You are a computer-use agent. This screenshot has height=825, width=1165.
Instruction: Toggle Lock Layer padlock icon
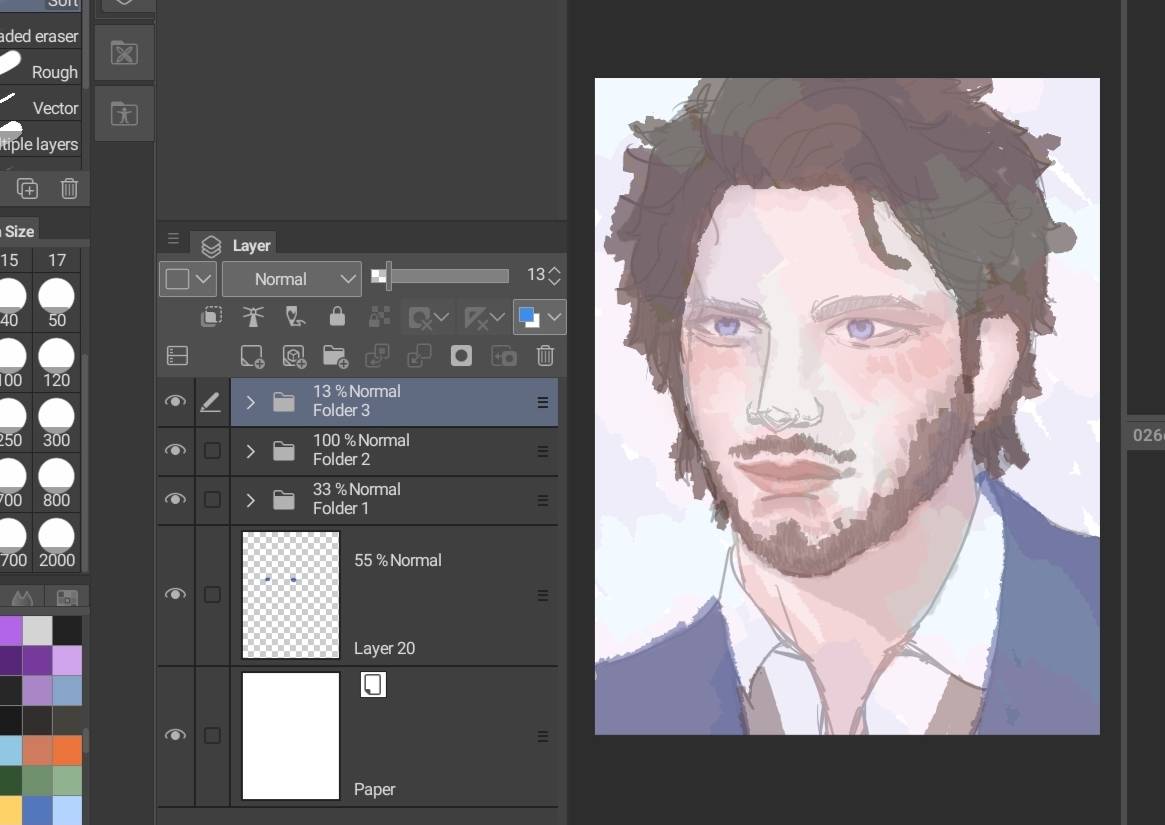[x=337, y=317]
